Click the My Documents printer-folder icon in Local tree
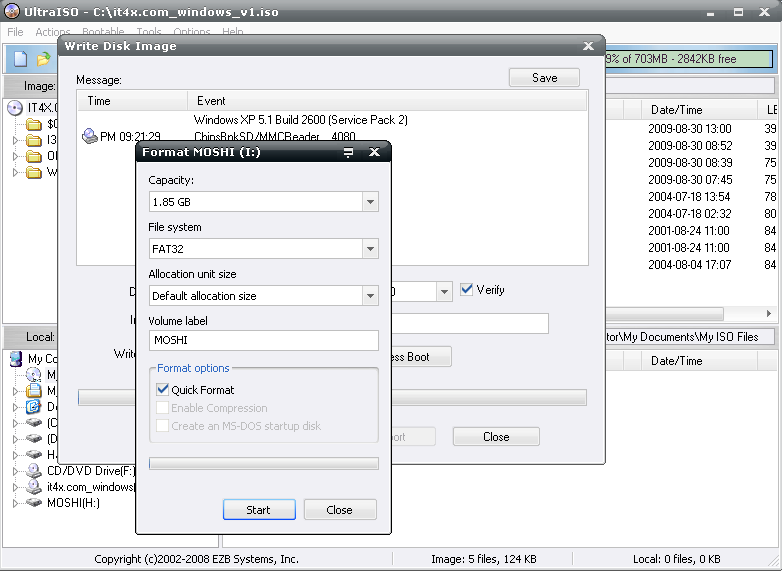The width and height of the screenshot is (782, 571). pos(33,390)
